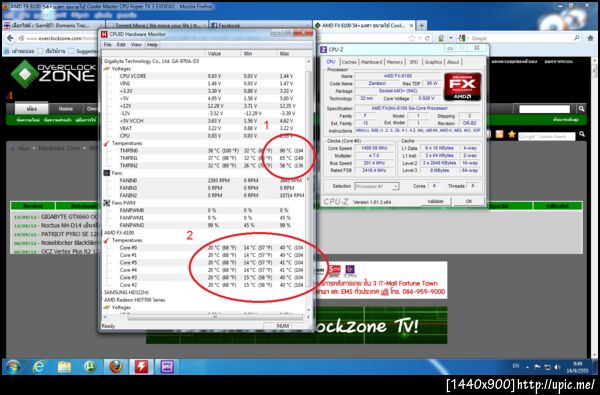Open the Action Center flag icon
Viewport: 600px width, 395px height.
(x=537, y=367)
